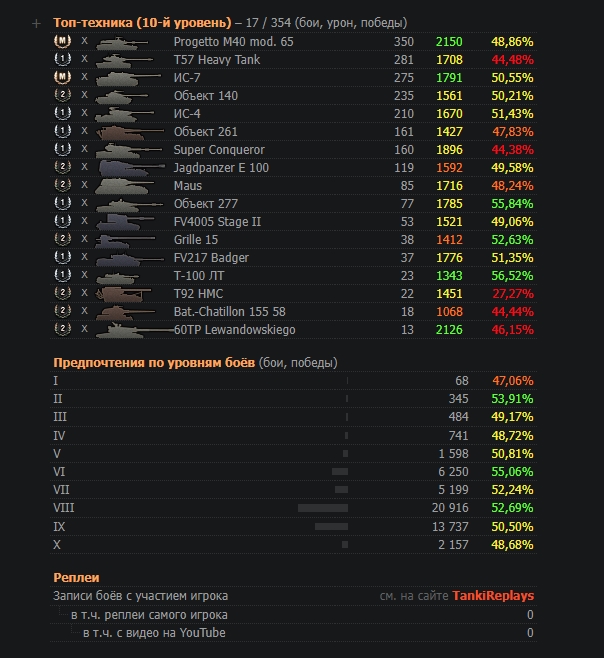Click mastery badge next to Grille 15
Viewport: 604px width, 658px height.
(60, 240)
